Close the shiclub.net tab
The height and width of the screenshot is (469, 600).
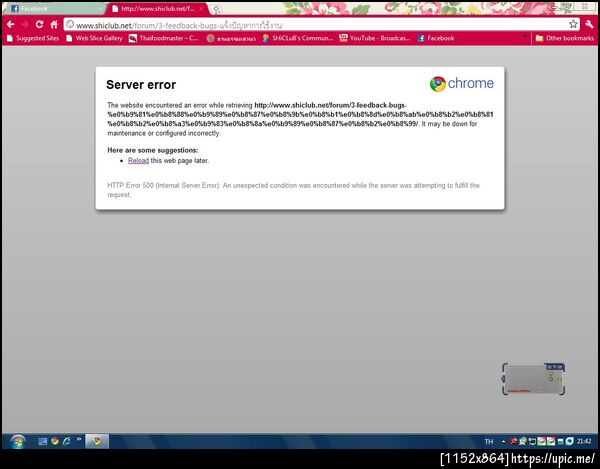point(201,8)
